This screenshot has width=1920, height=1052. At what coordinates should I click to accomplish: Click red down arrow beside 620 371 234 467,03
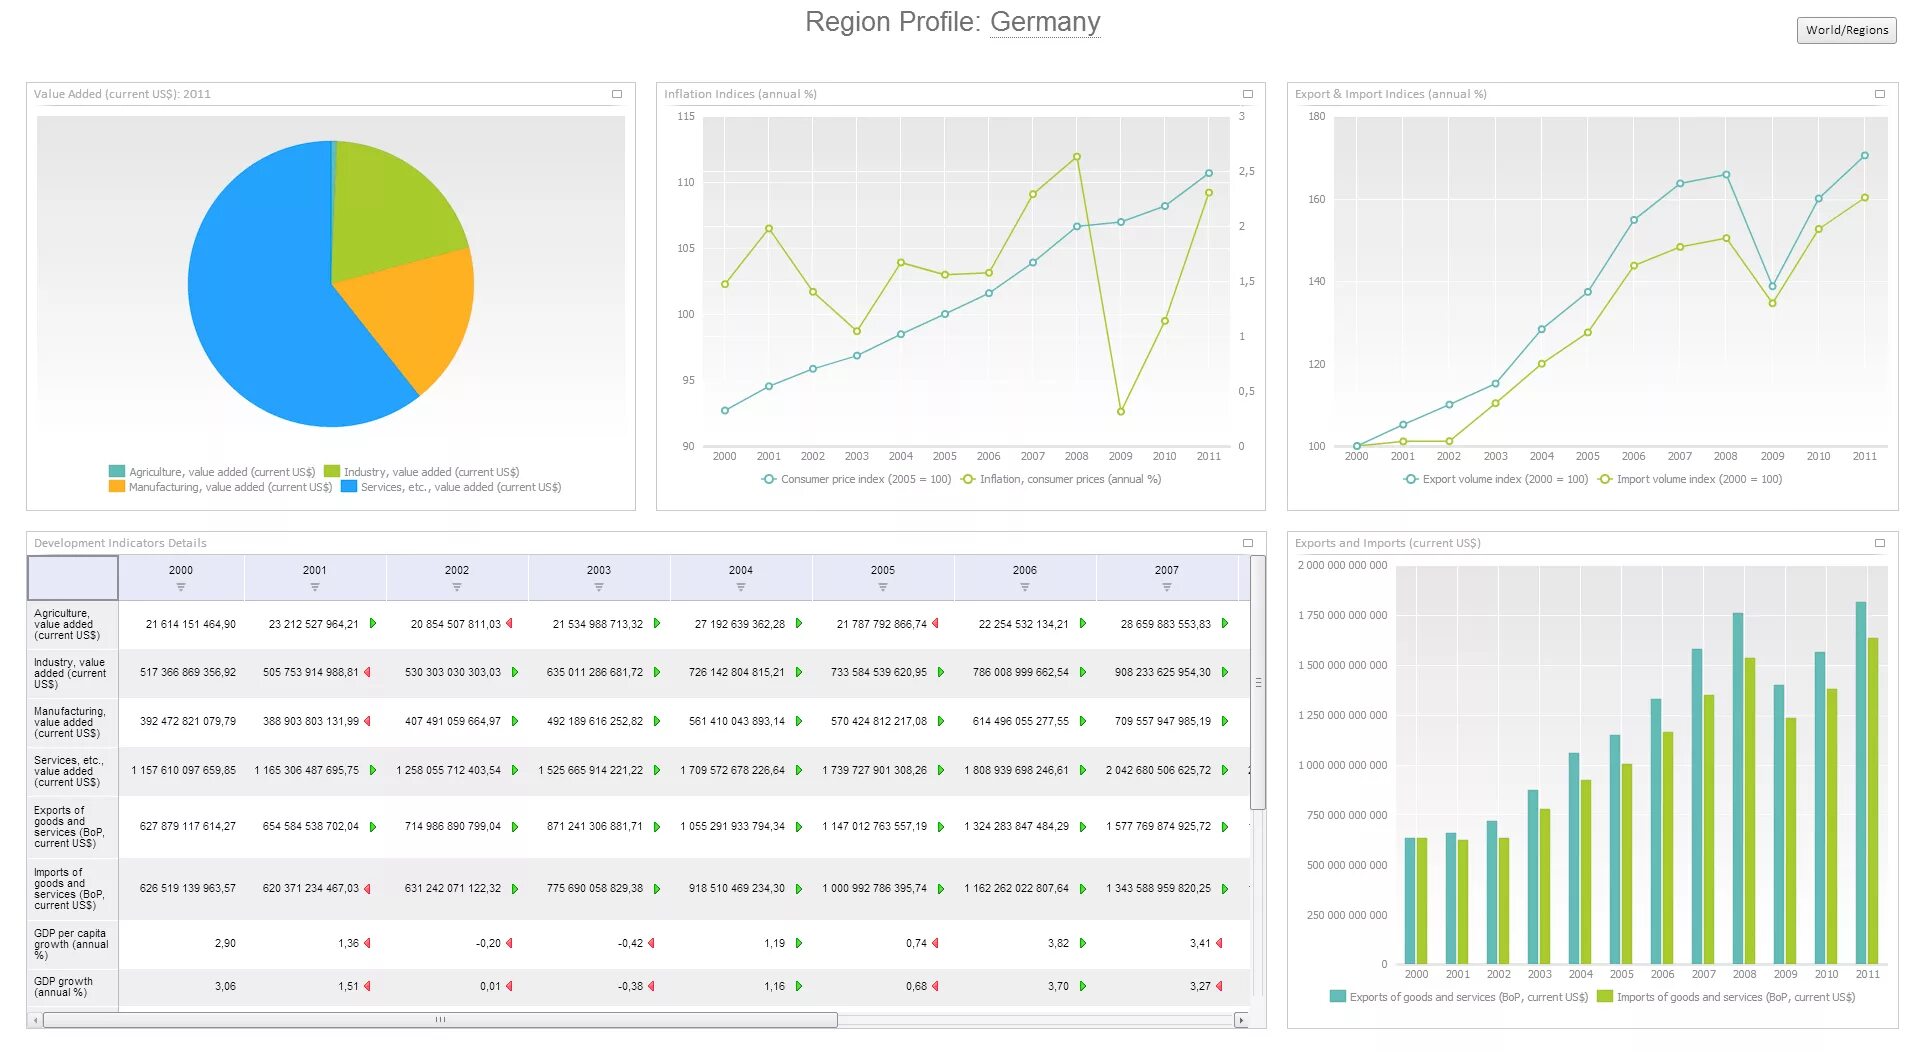(368, 889)
